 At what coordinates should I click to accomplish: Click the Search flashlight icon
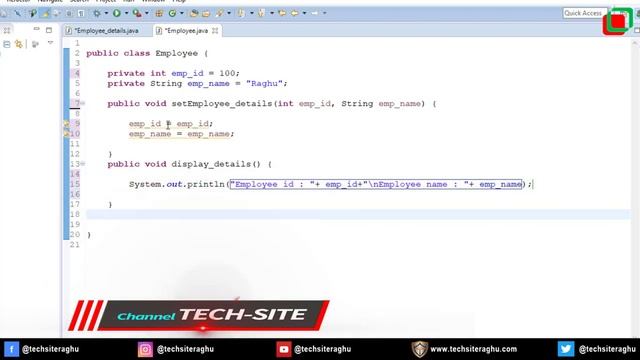(220, 13)
